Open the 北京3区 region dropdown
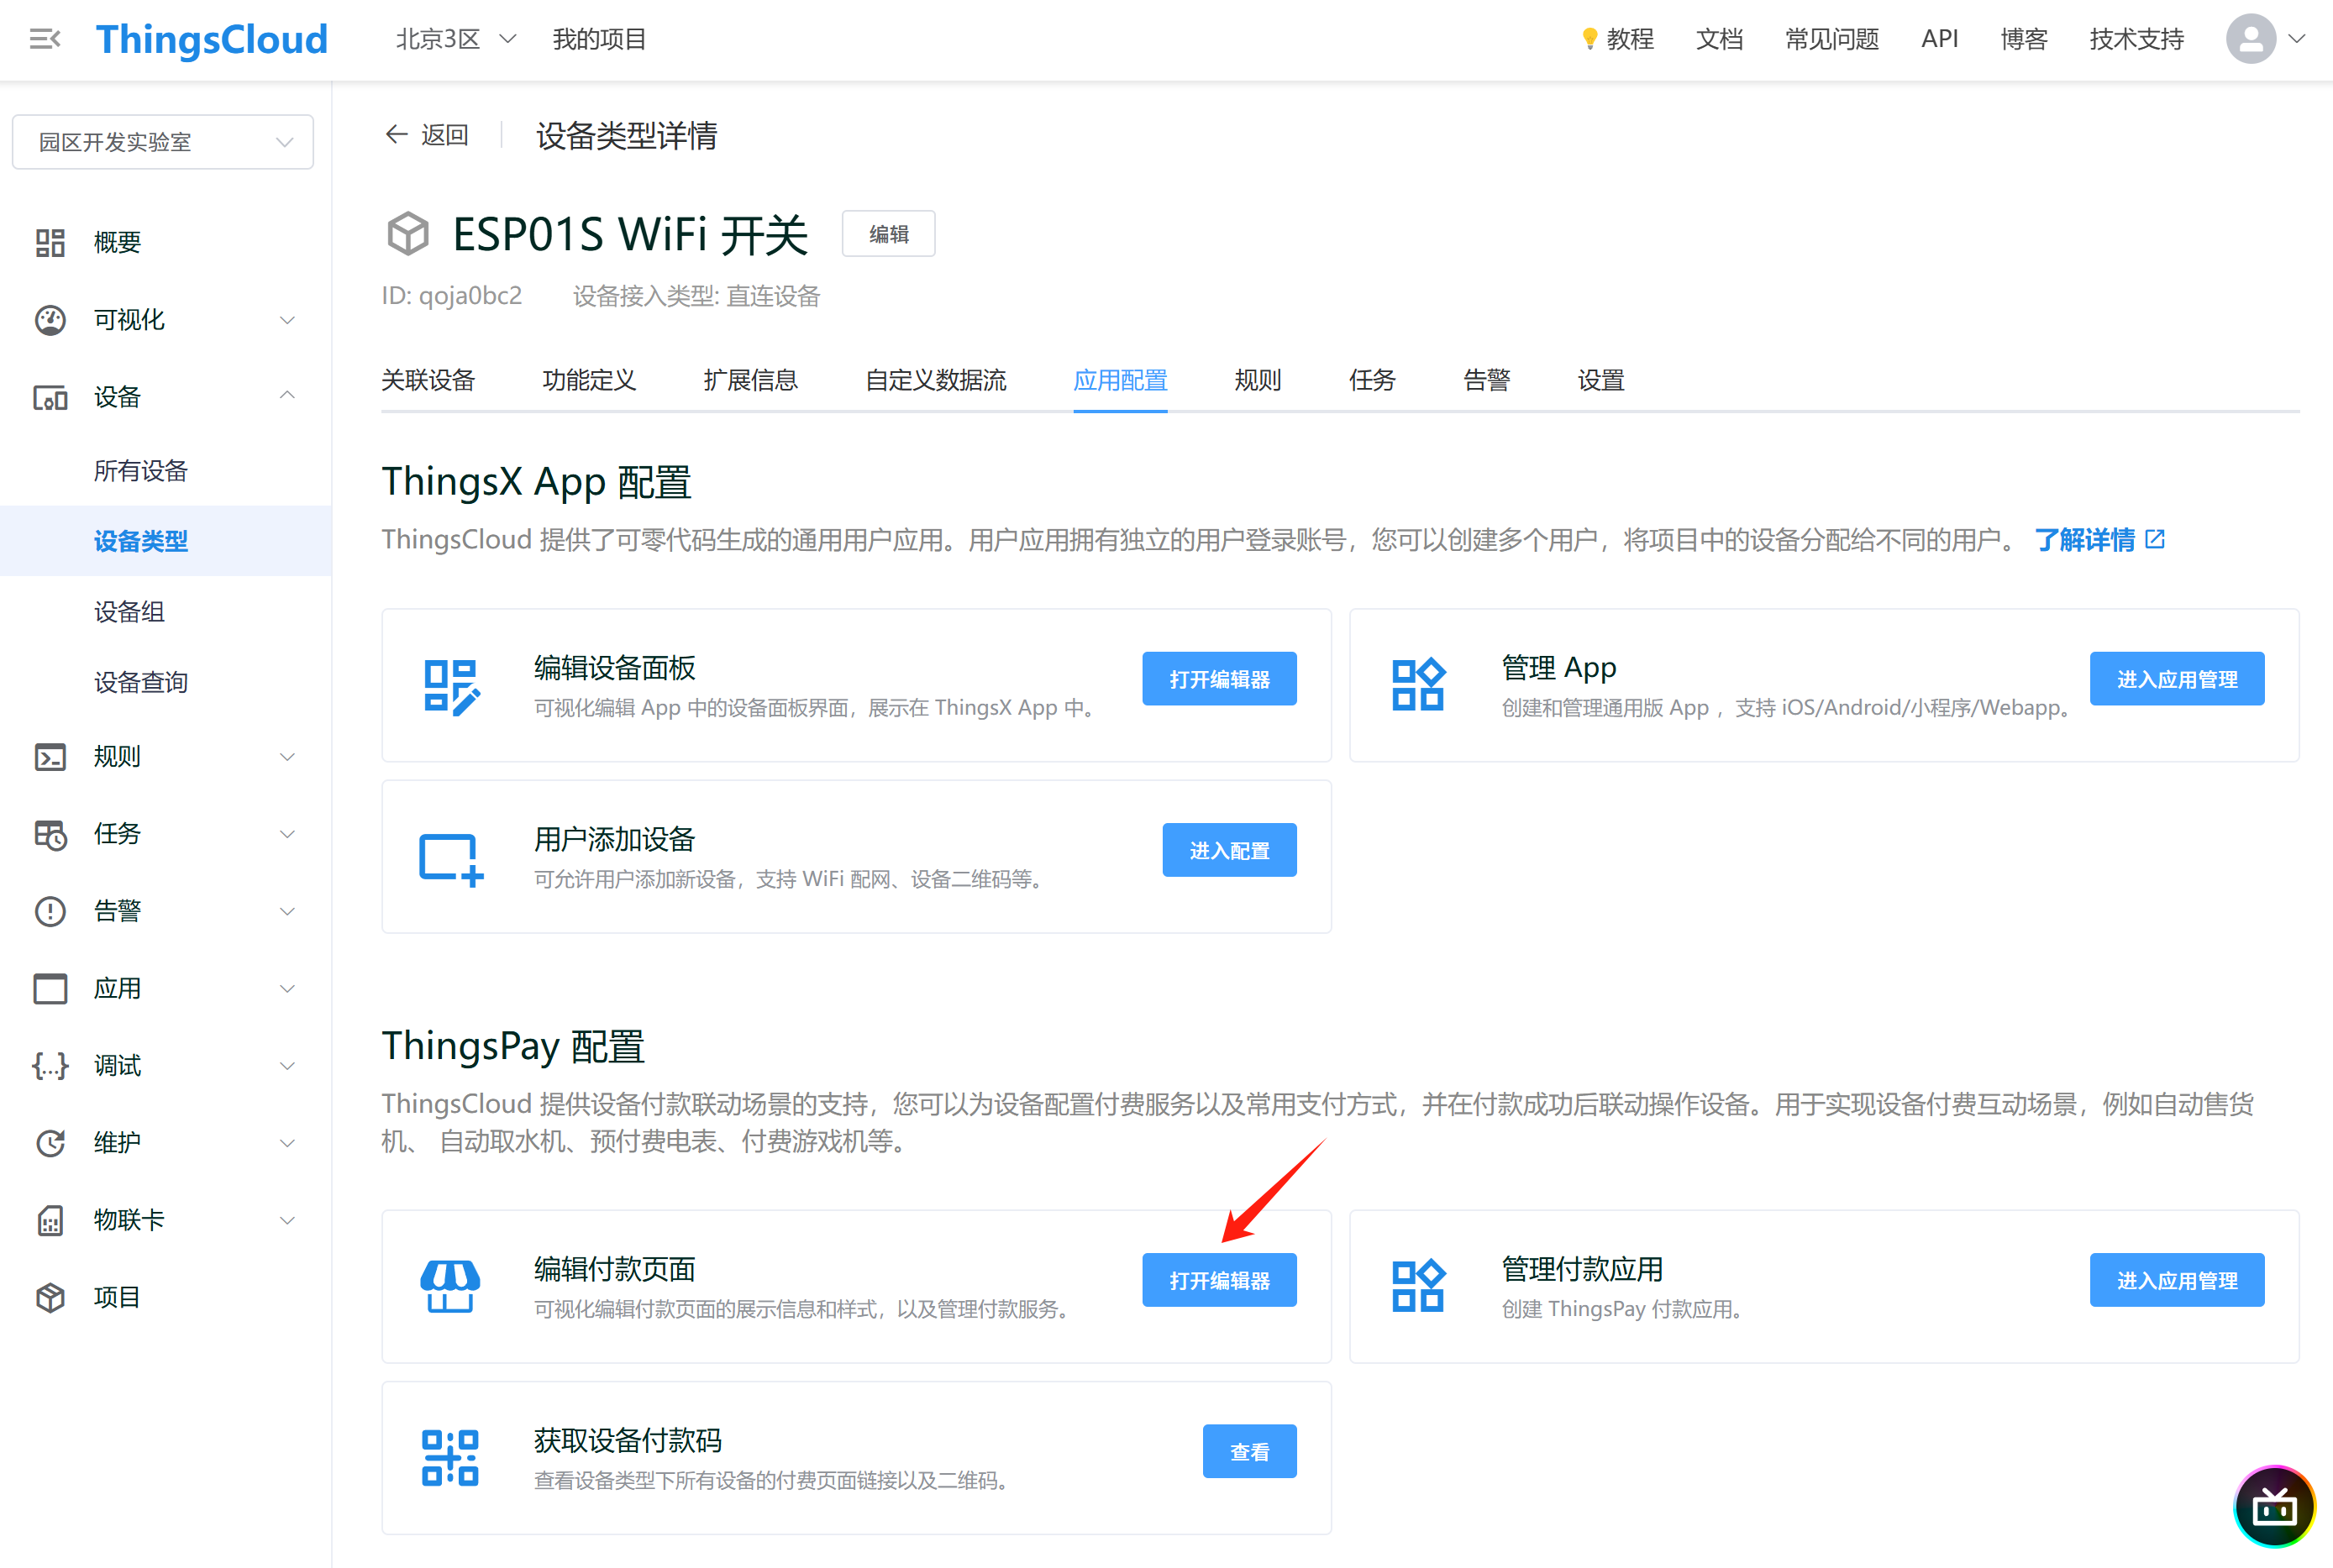The image size is (2333, 1568). click(455, 39)
